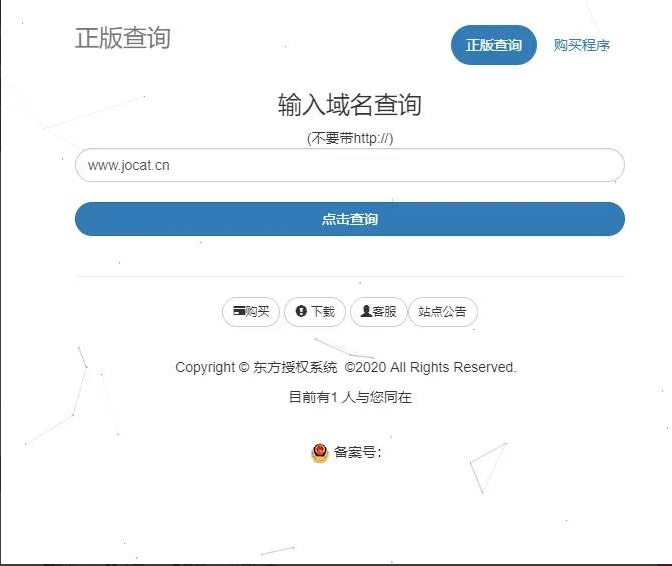Click the credit card icon in 购买 button

(239, 311)
